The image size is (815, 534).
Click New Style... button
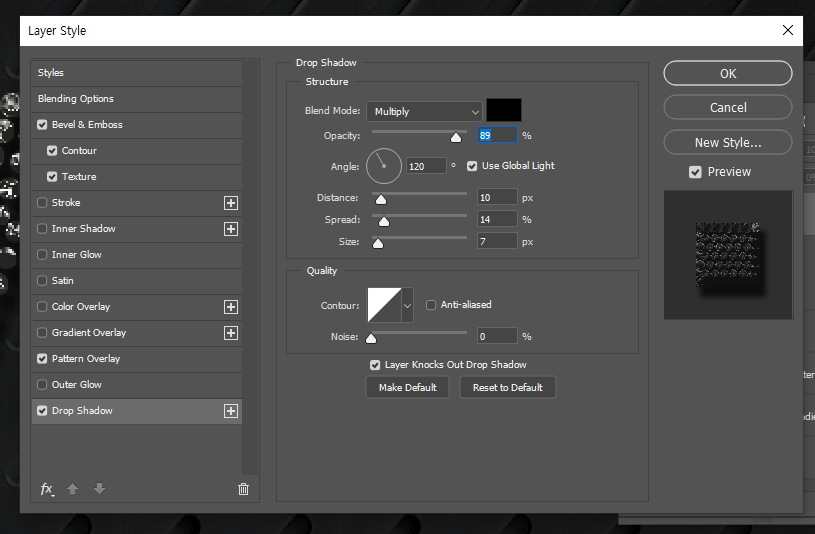coord(728,142)
